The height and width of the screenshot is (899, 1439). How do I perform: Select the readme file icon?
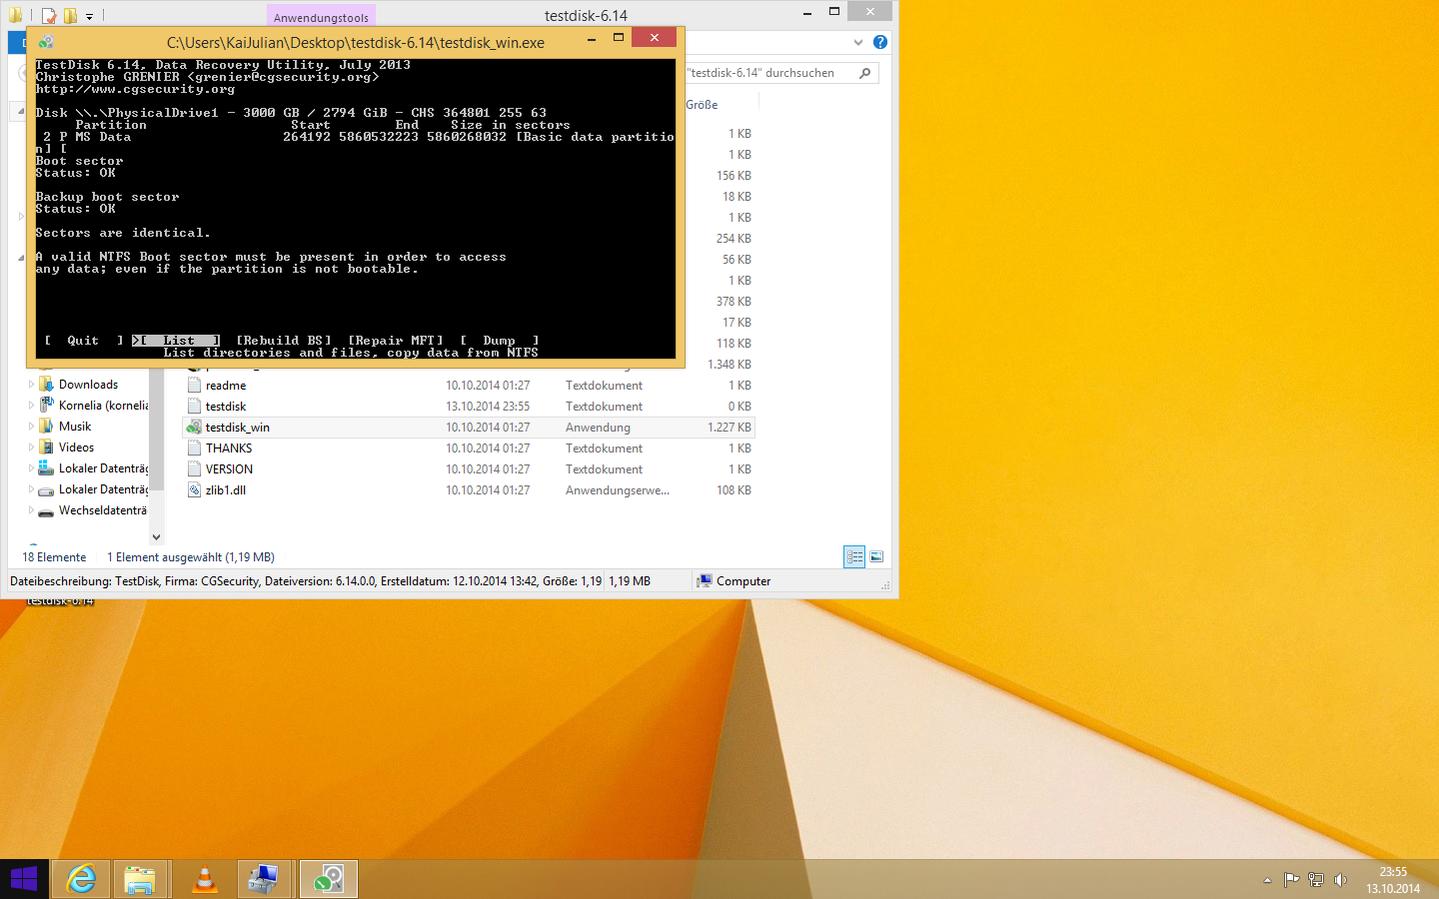click(194, 385)
